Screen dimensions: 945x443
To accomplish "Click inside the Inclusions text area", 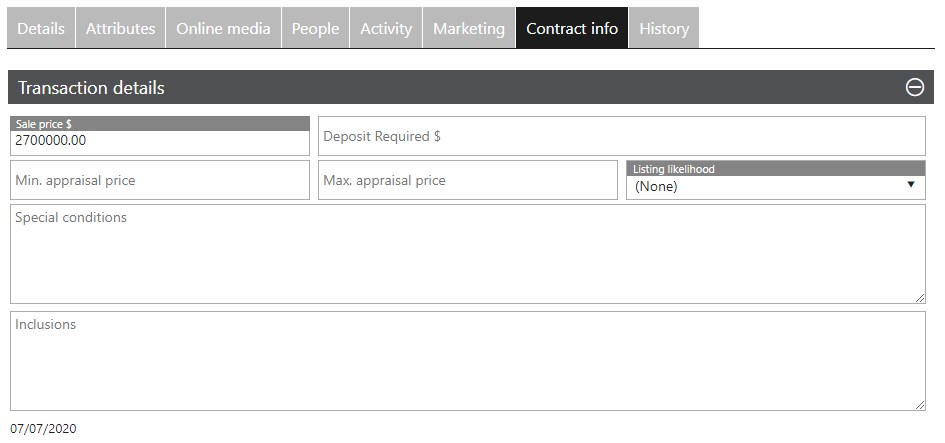I will click(x=467, y=362).
